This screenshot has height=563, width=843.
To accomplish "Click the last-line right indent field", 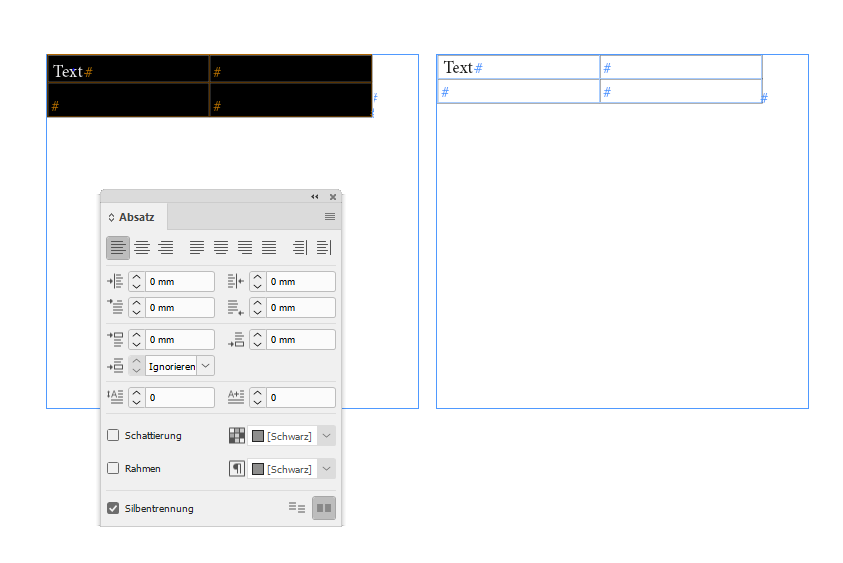I will coord(301,308).
